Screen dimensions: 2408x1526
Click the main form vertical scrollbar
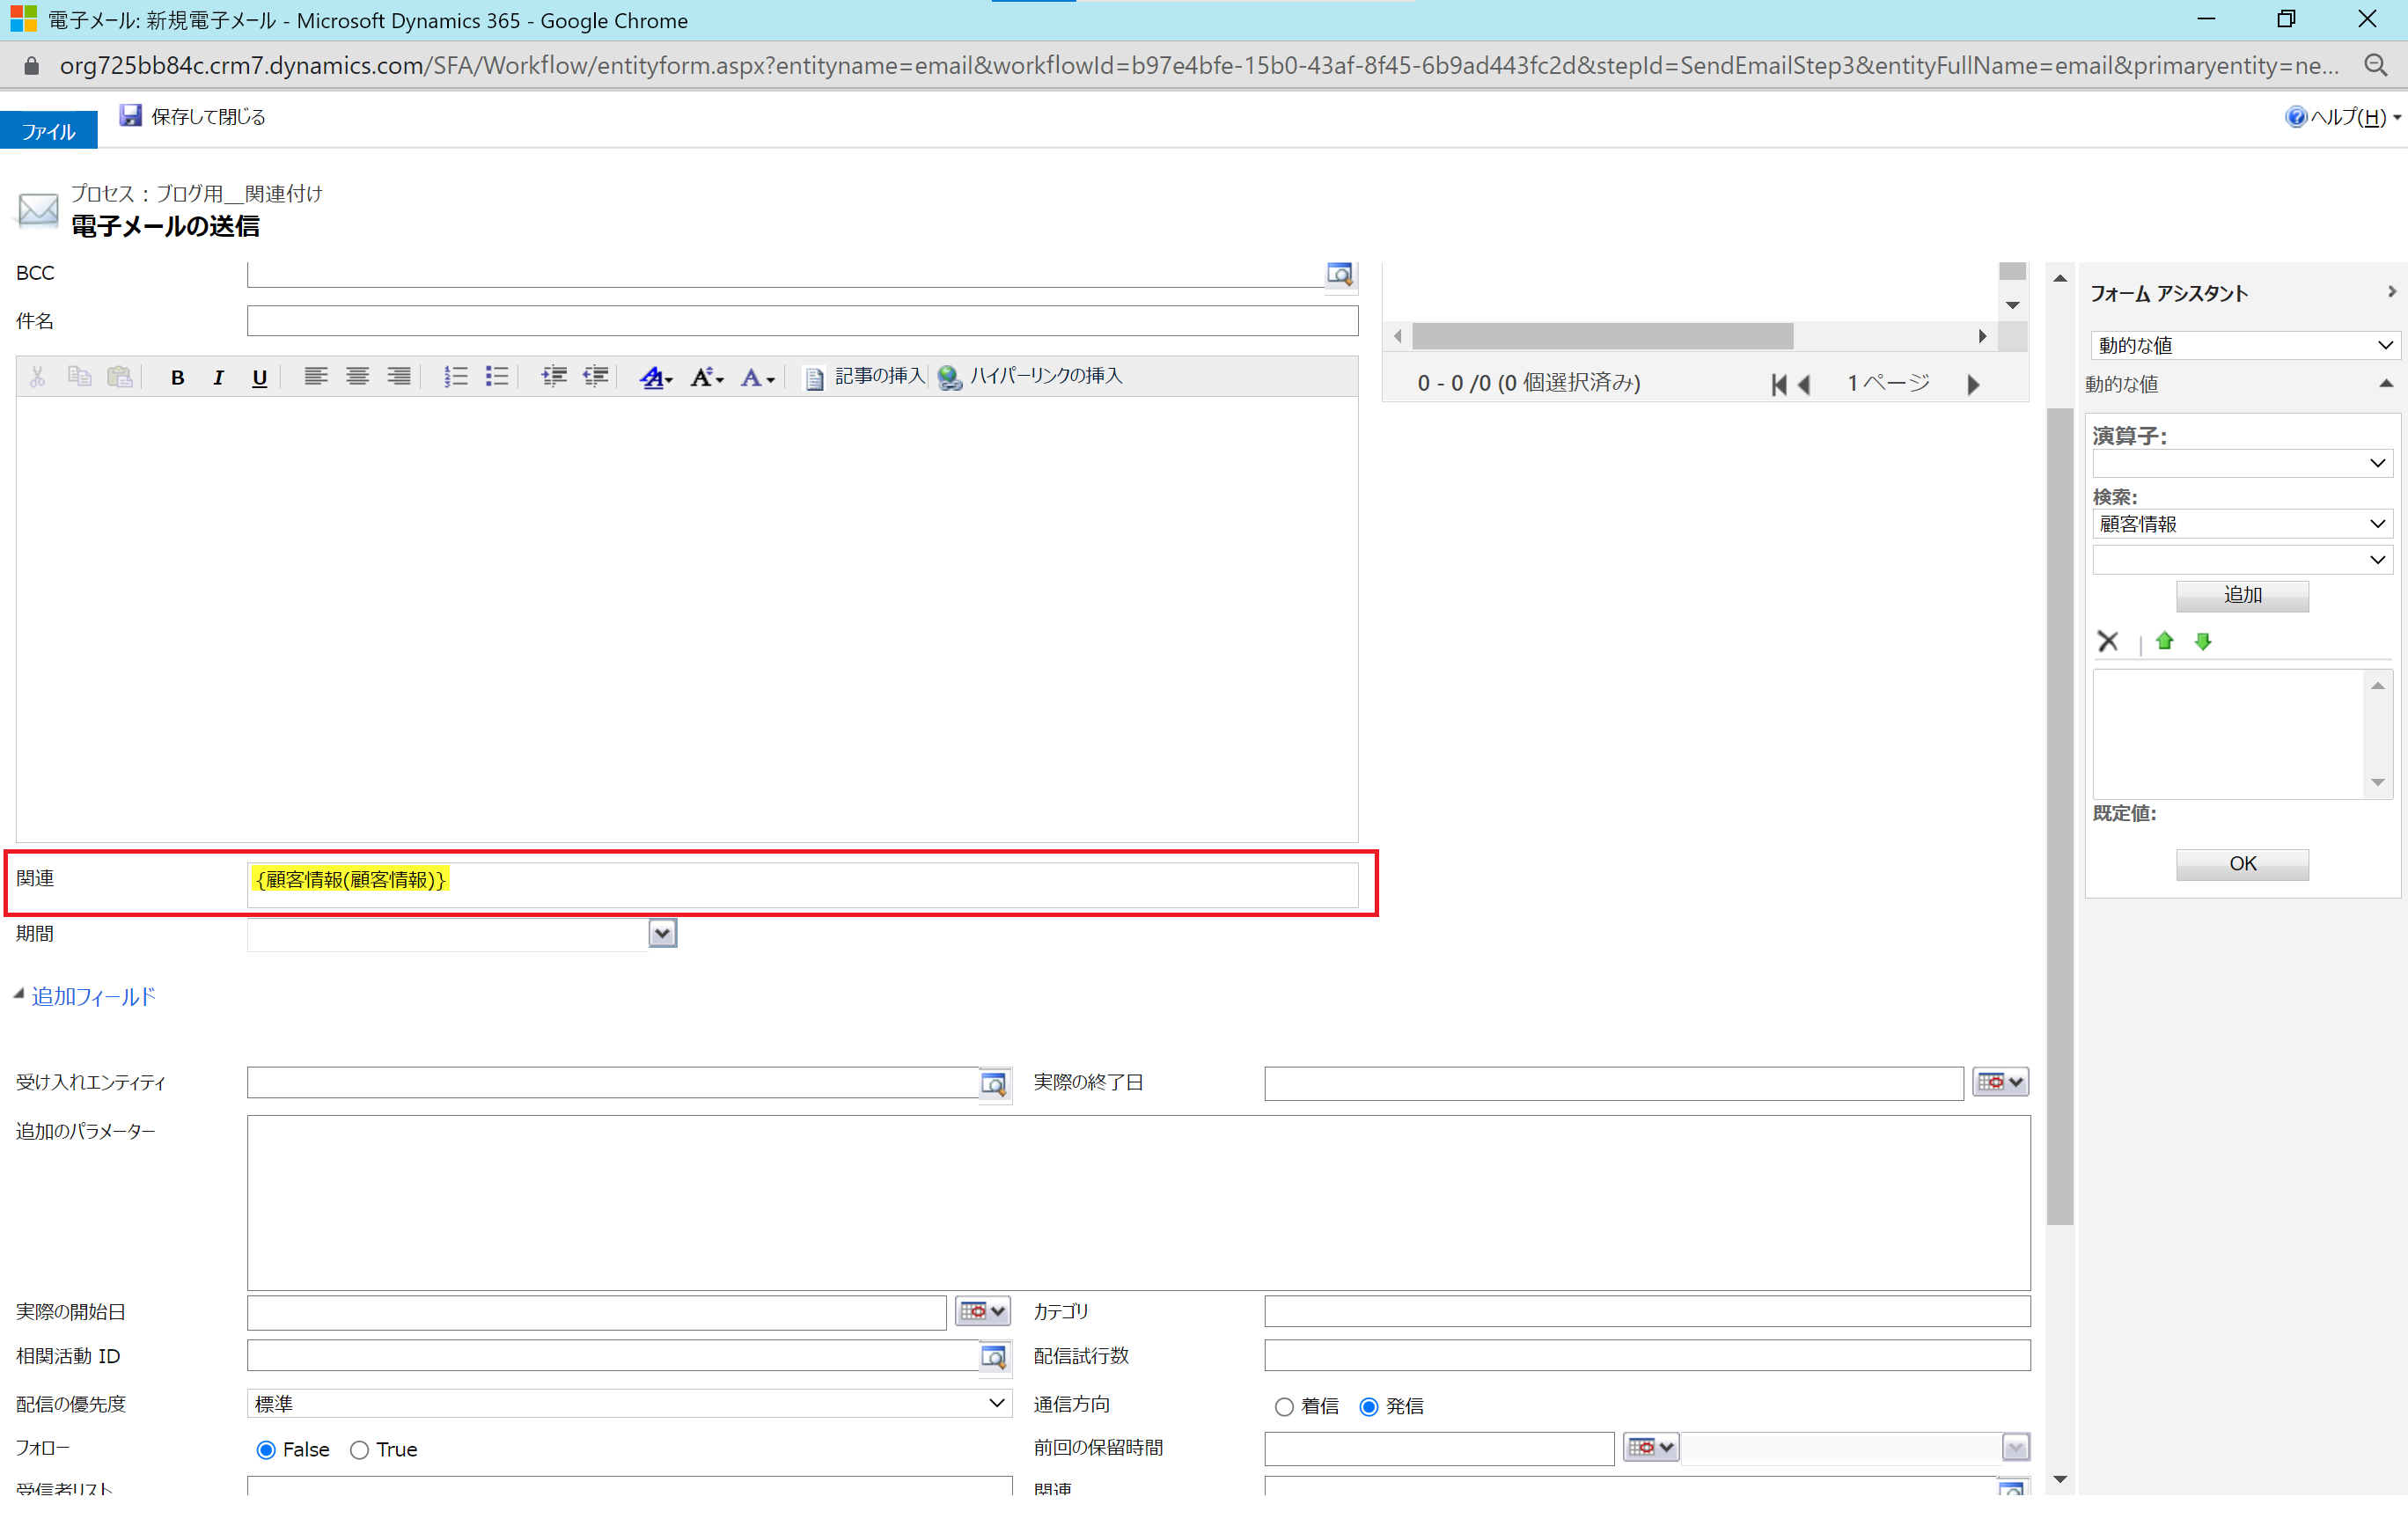pyautogui.click(x=2059, y=815)
